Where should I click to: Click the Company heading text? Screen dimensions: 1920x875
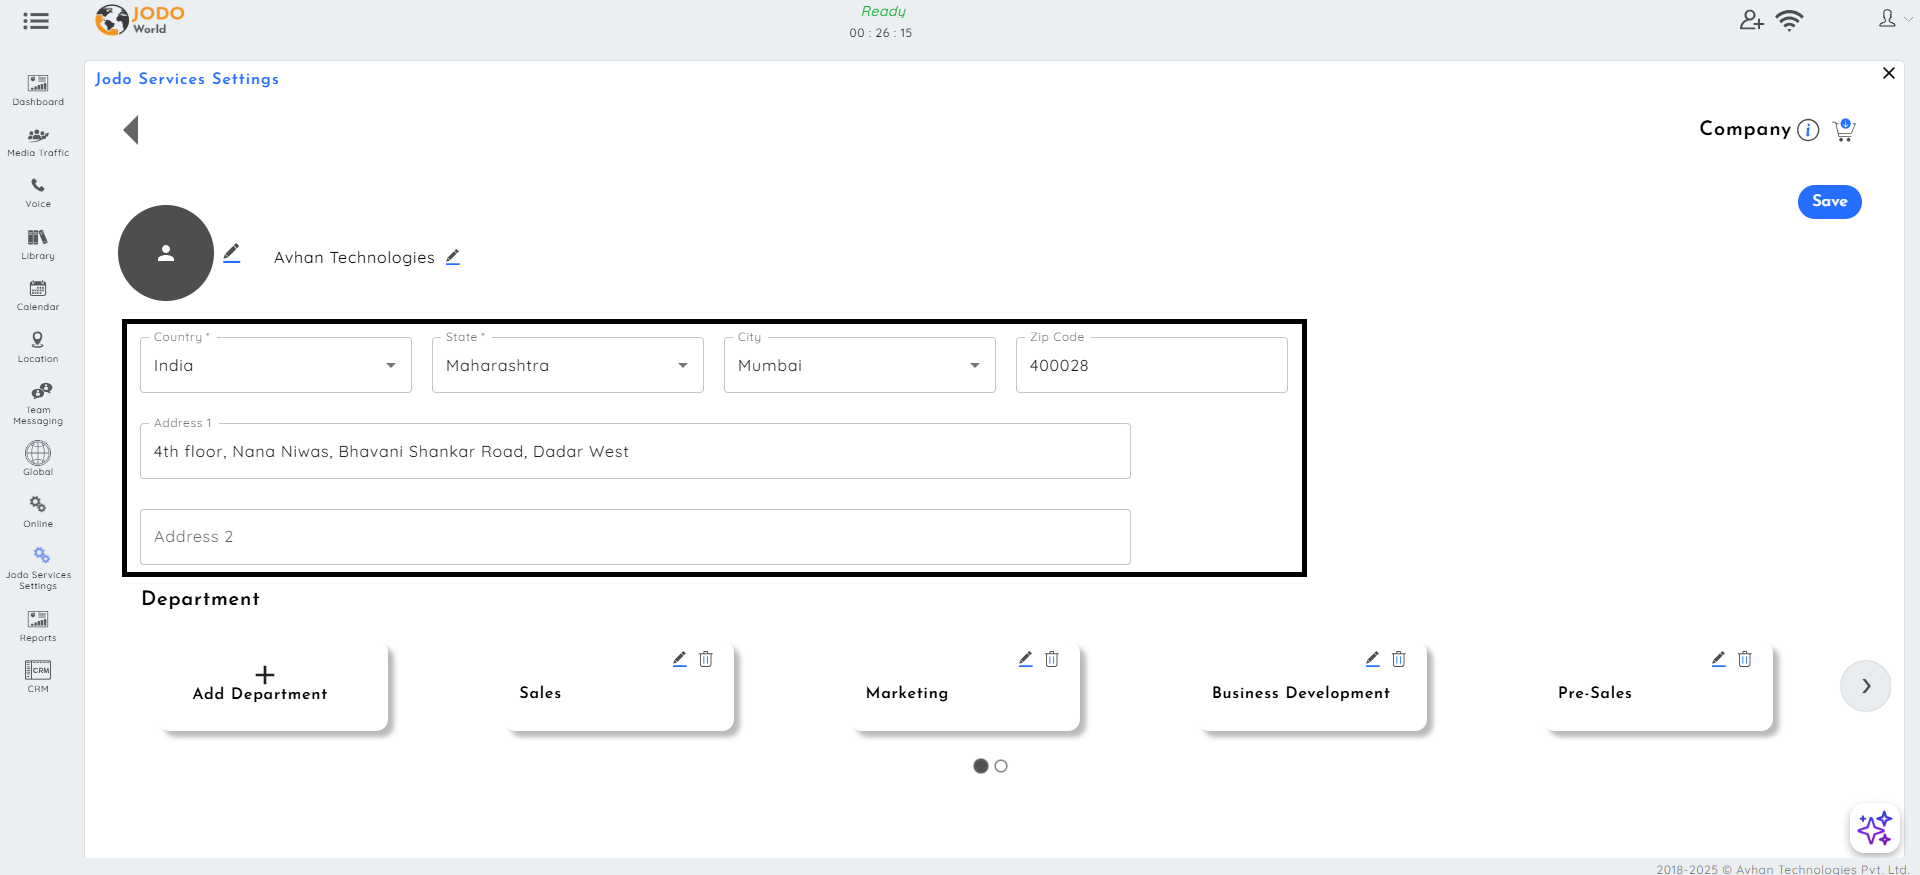tap(1745, 129)
